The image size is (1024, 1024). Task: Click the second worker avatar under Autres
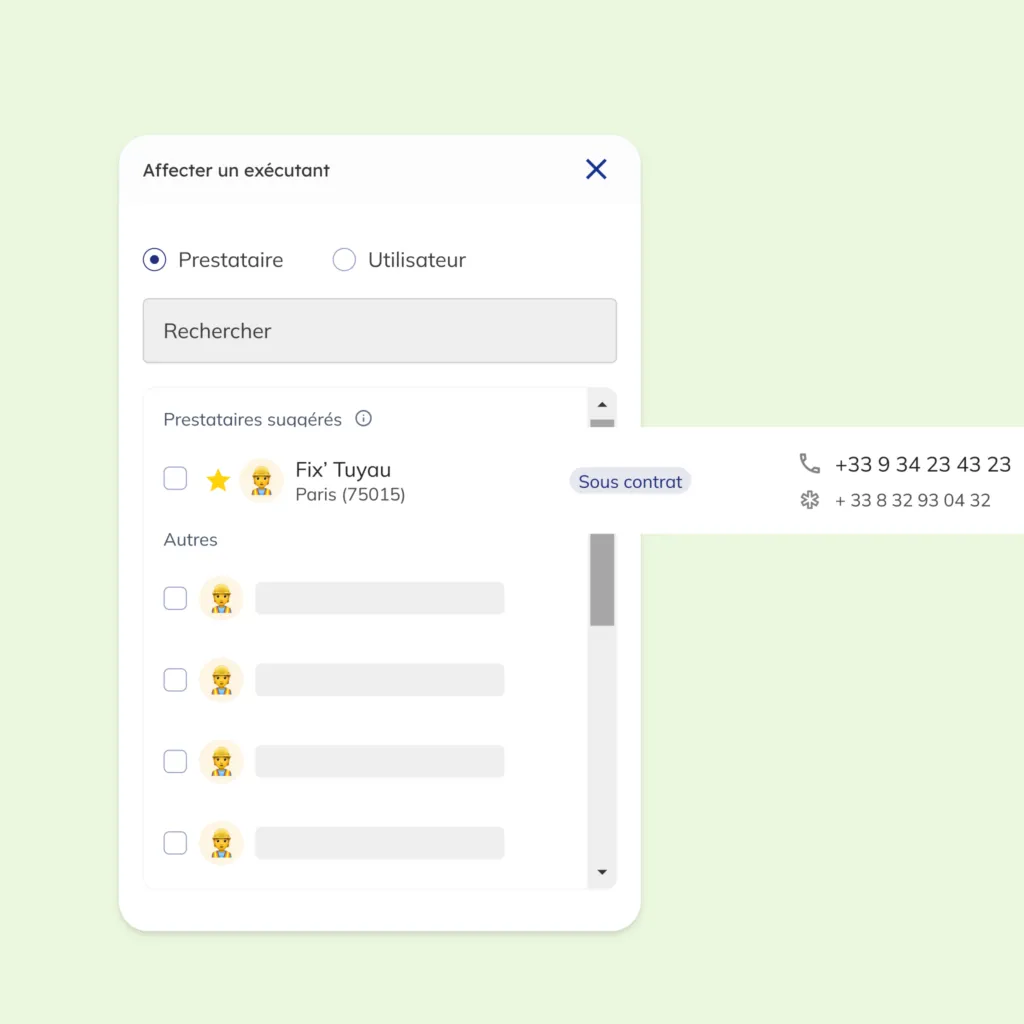[x=221, y=680]
